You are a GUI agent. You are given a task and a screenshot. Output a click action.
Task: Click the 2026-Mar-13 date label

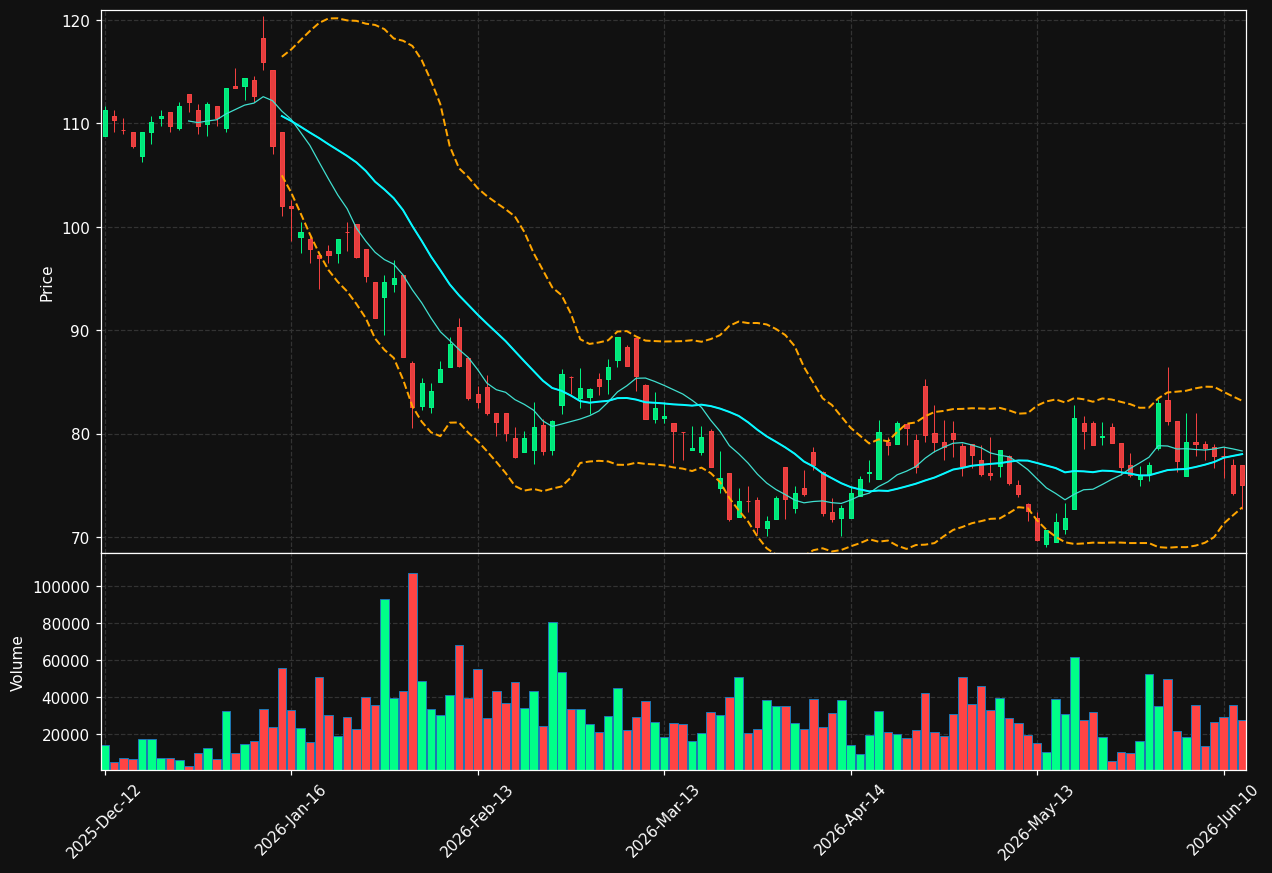(x=663, y=820)
